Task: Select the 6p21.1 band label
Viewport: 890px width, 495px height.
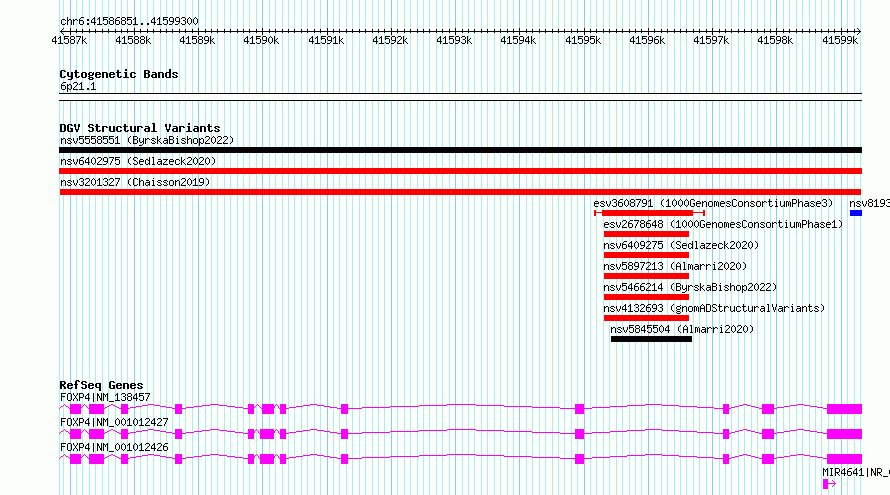Action: 78,86
